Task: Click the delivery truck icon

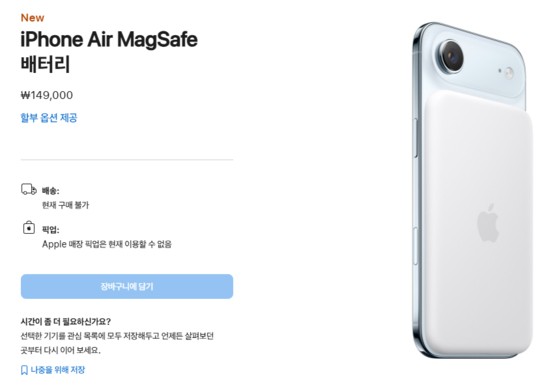Action: (x=29, y=189)
